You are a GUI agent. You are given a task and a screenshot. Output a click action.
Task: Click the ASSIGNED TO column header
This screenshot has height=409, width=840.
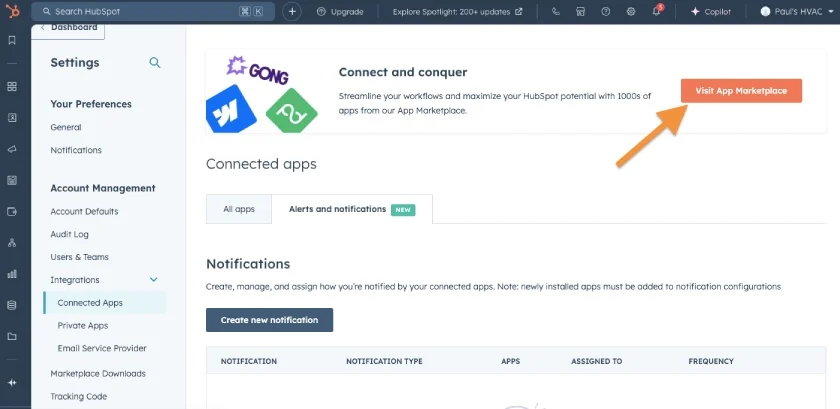pos(596,361)
